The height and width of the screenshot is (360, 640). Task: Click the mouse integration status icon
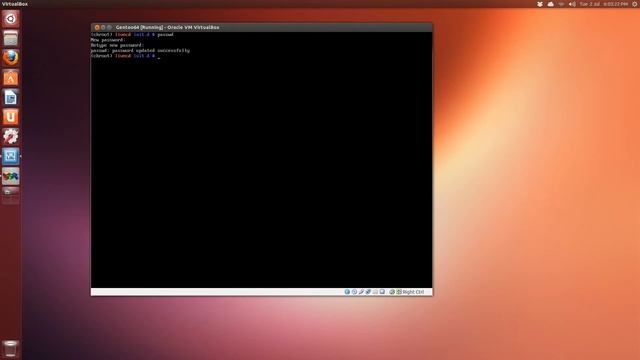click(392, 292)
